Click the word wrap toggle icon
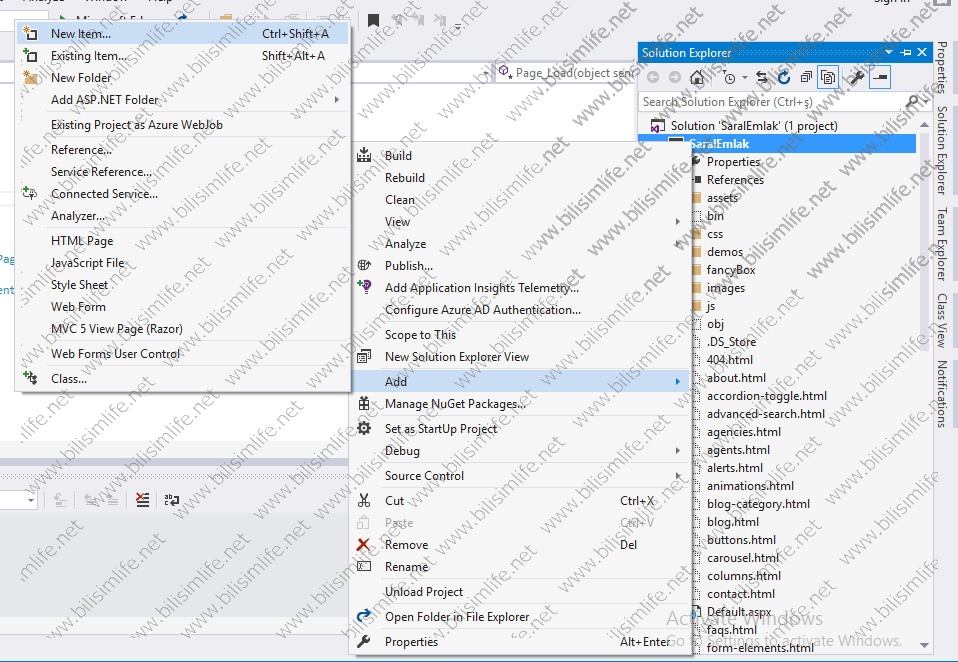Screen dimensions: 958x662 point(172,500)
